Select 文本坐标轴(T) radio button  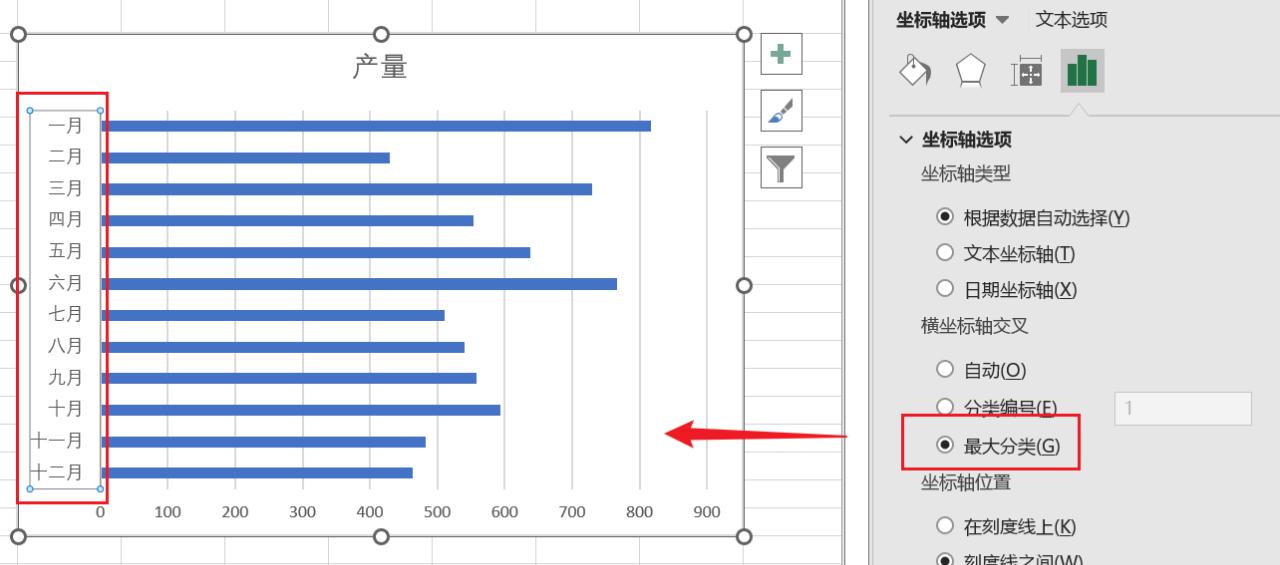tap(945, 253)
